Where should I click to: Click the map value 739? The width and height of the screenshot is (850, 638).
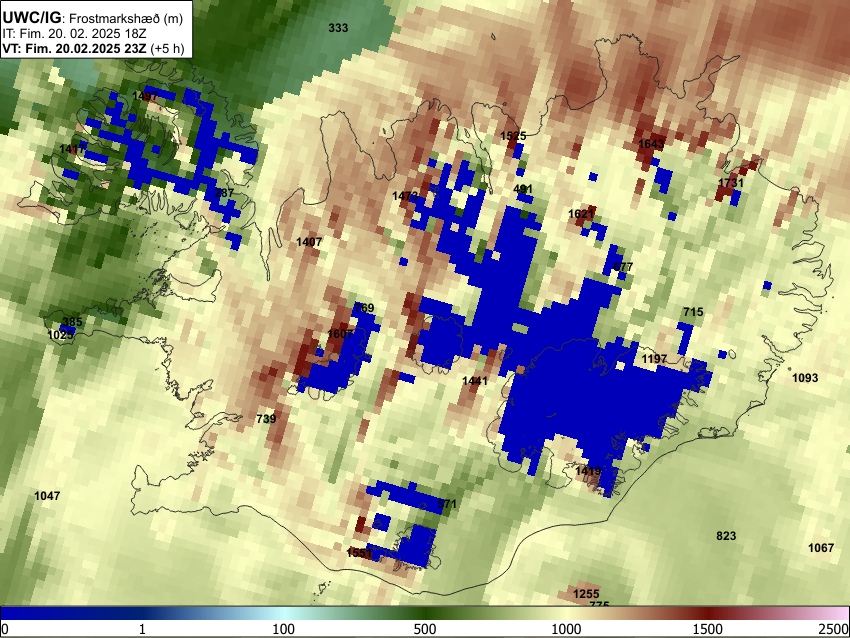266,418
